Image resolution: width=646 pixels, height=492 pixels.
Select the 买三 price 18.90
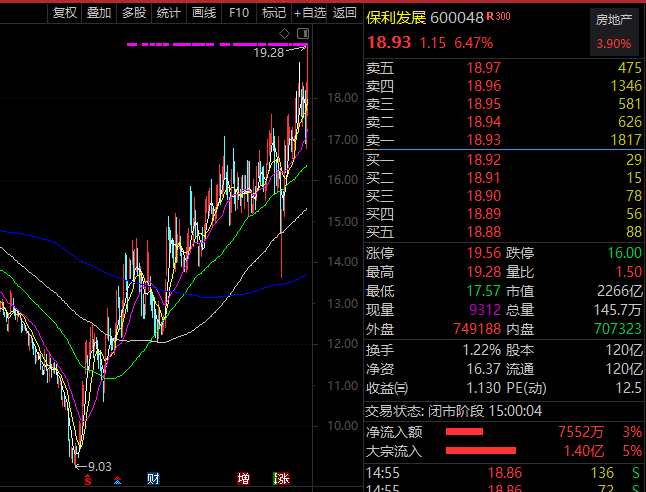(x=484, y=196)
